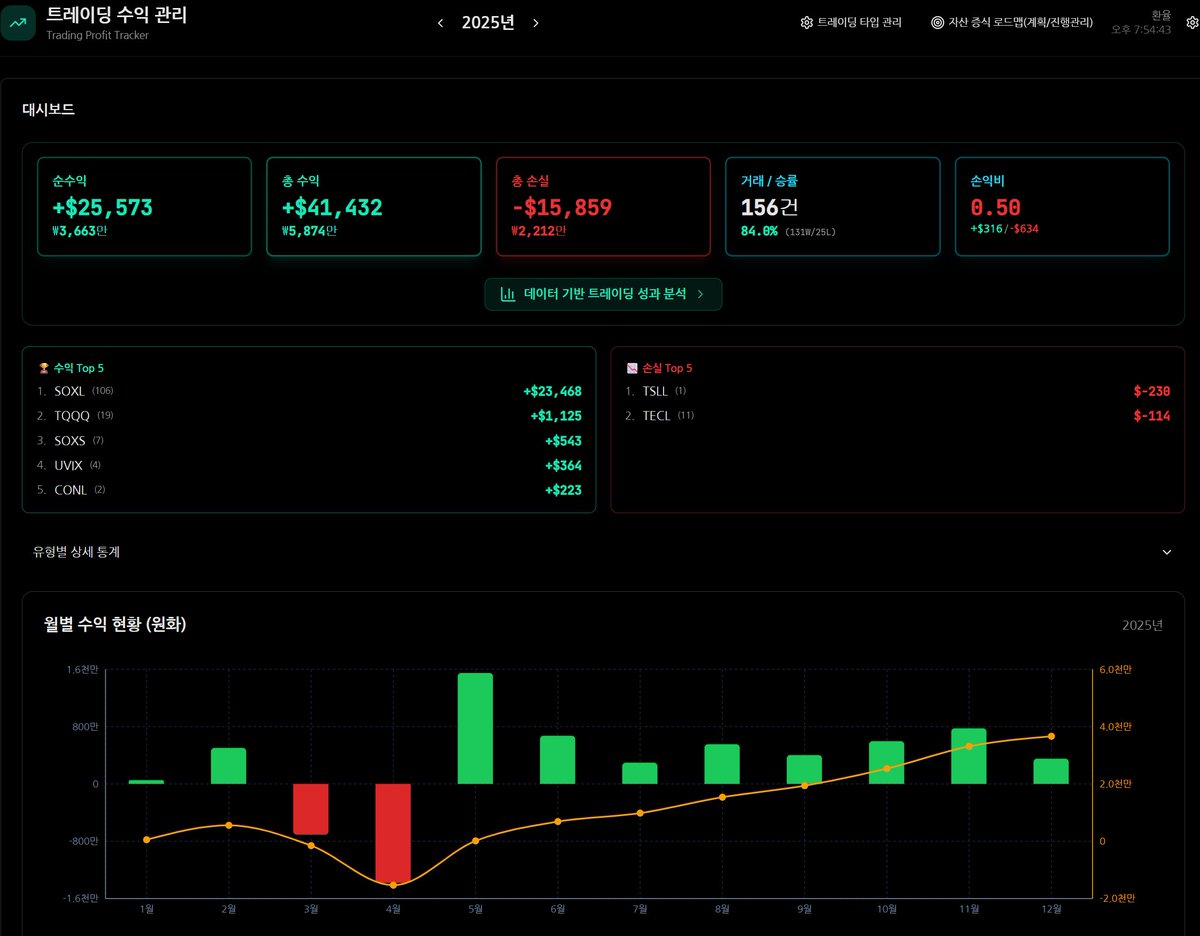The image size is (1200, 936).
Task: Expand 유형별 상세 통계 section
Action: pos(603,552)
